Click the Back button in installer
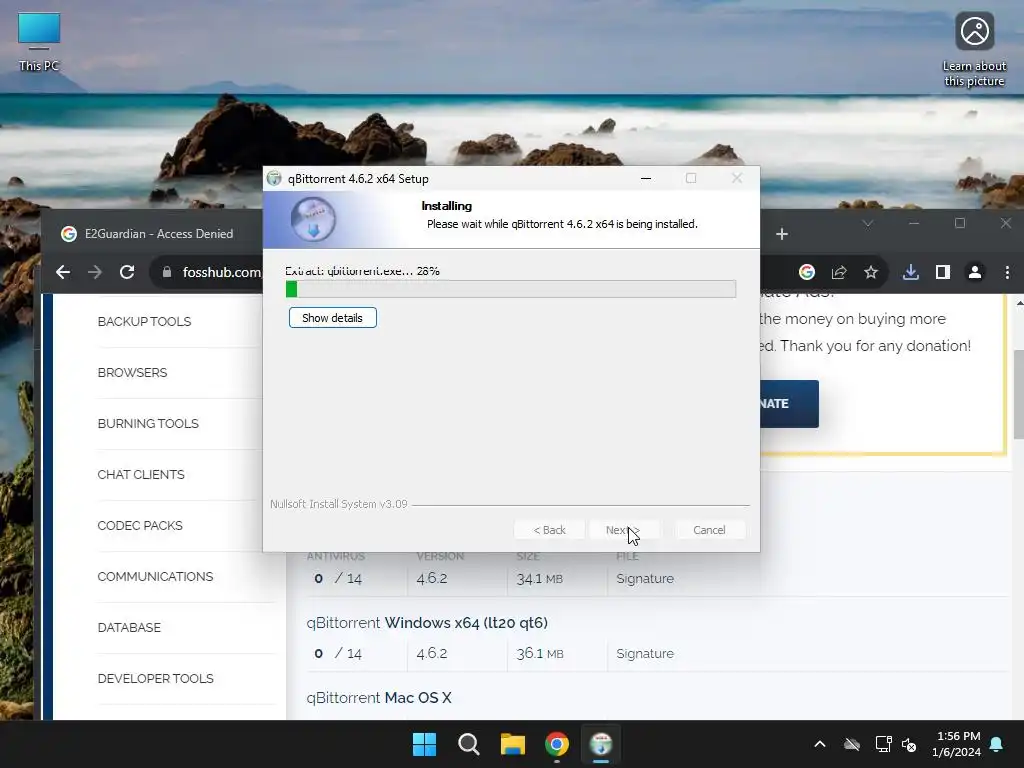Image resolution: width=1024 pixels, height=768 pixels. [549, 530]
